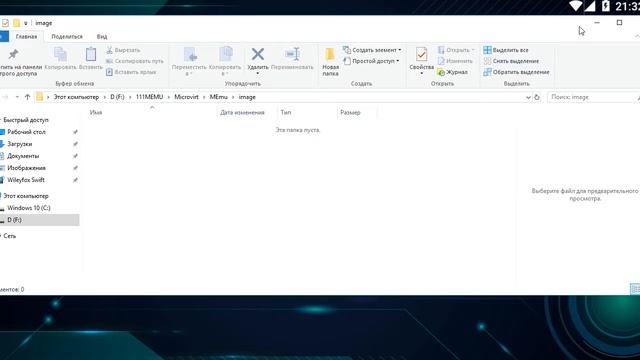Click the Rename (Переименовать) icon
The image size is (640, 360).
tap(292, 54)
